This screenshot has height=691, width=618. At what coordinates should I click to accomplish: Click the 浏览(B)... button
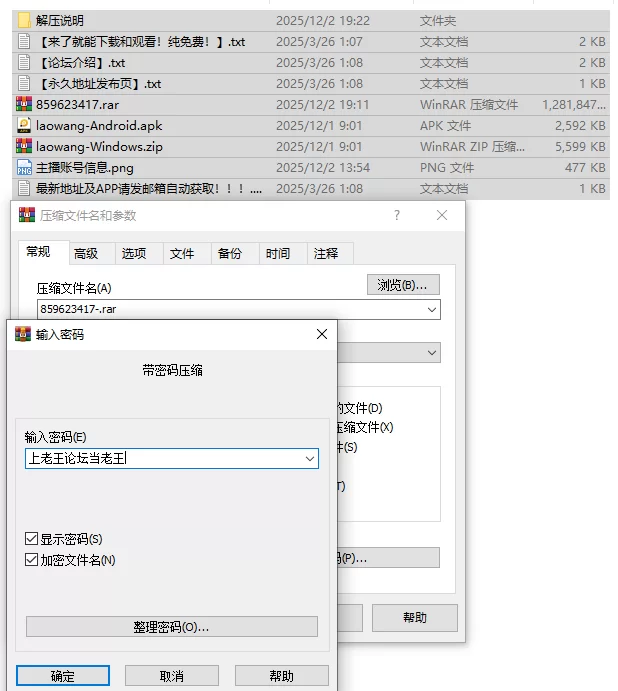click(x=403, y=285)
